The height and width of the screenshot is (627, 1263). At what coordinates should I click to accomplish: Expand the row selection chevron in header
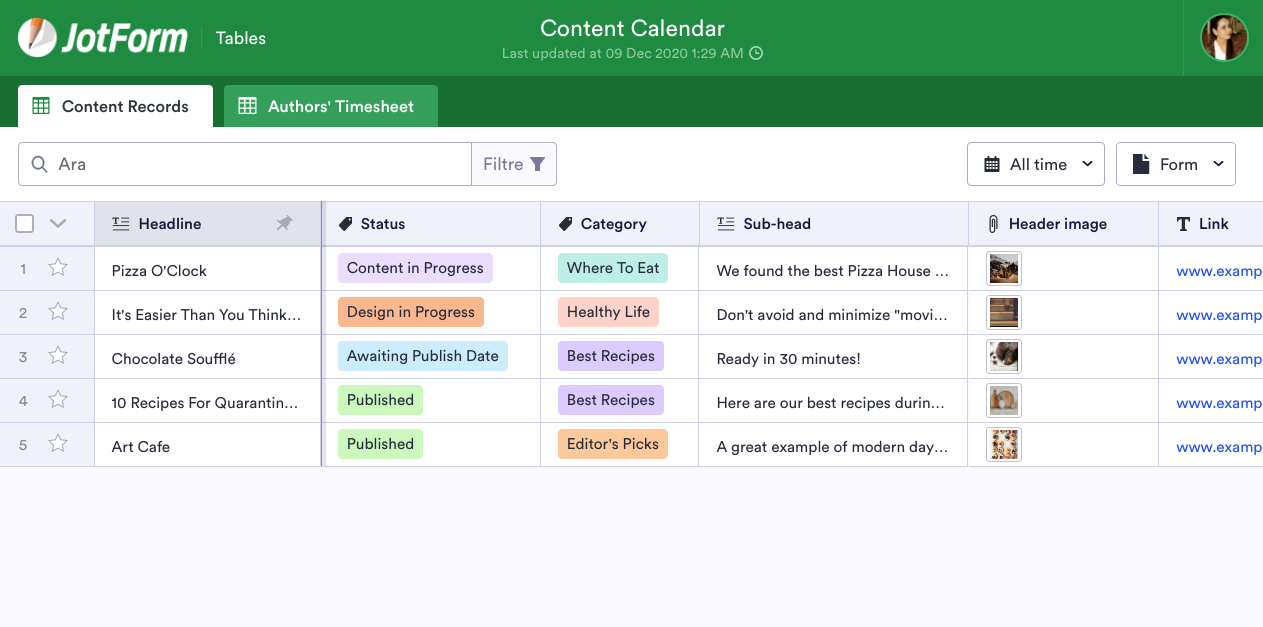(57, 224)
